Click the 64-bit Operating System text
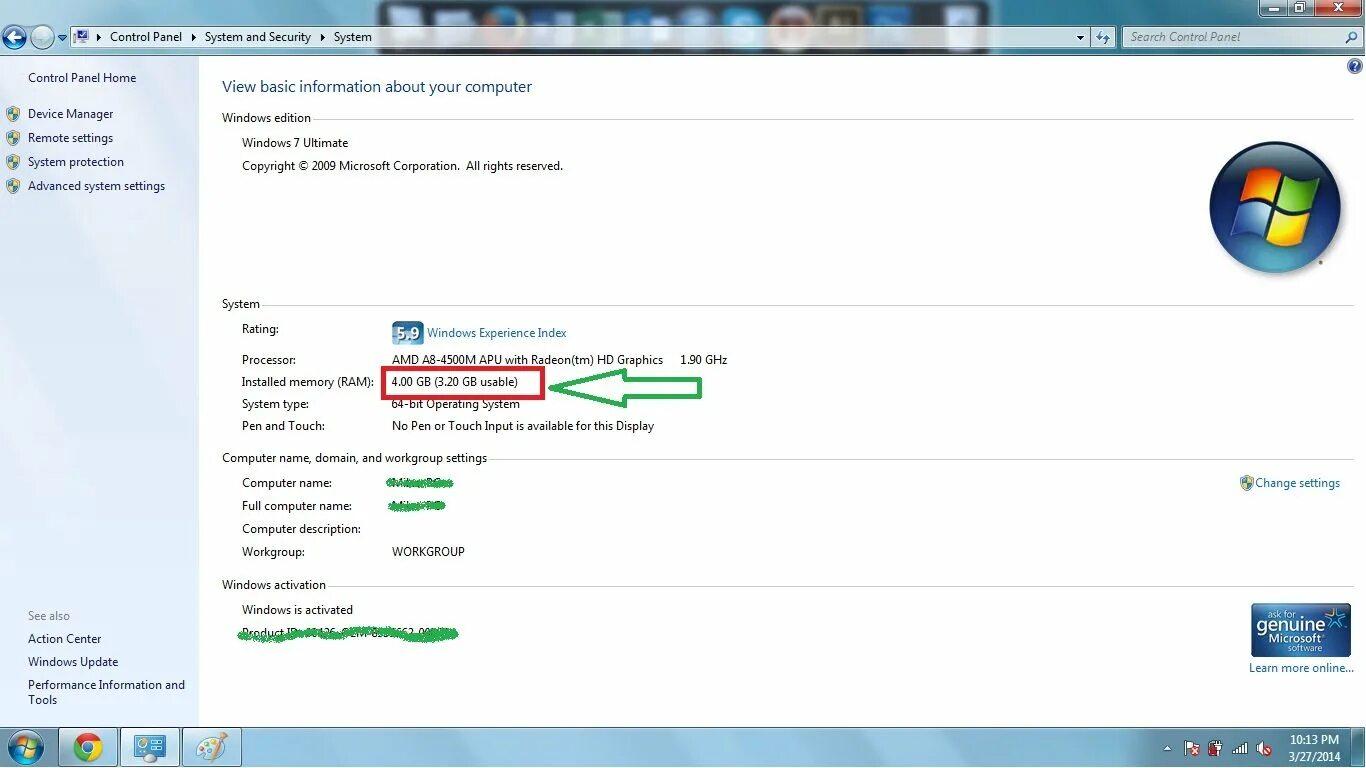 click(x=456, y=404)
